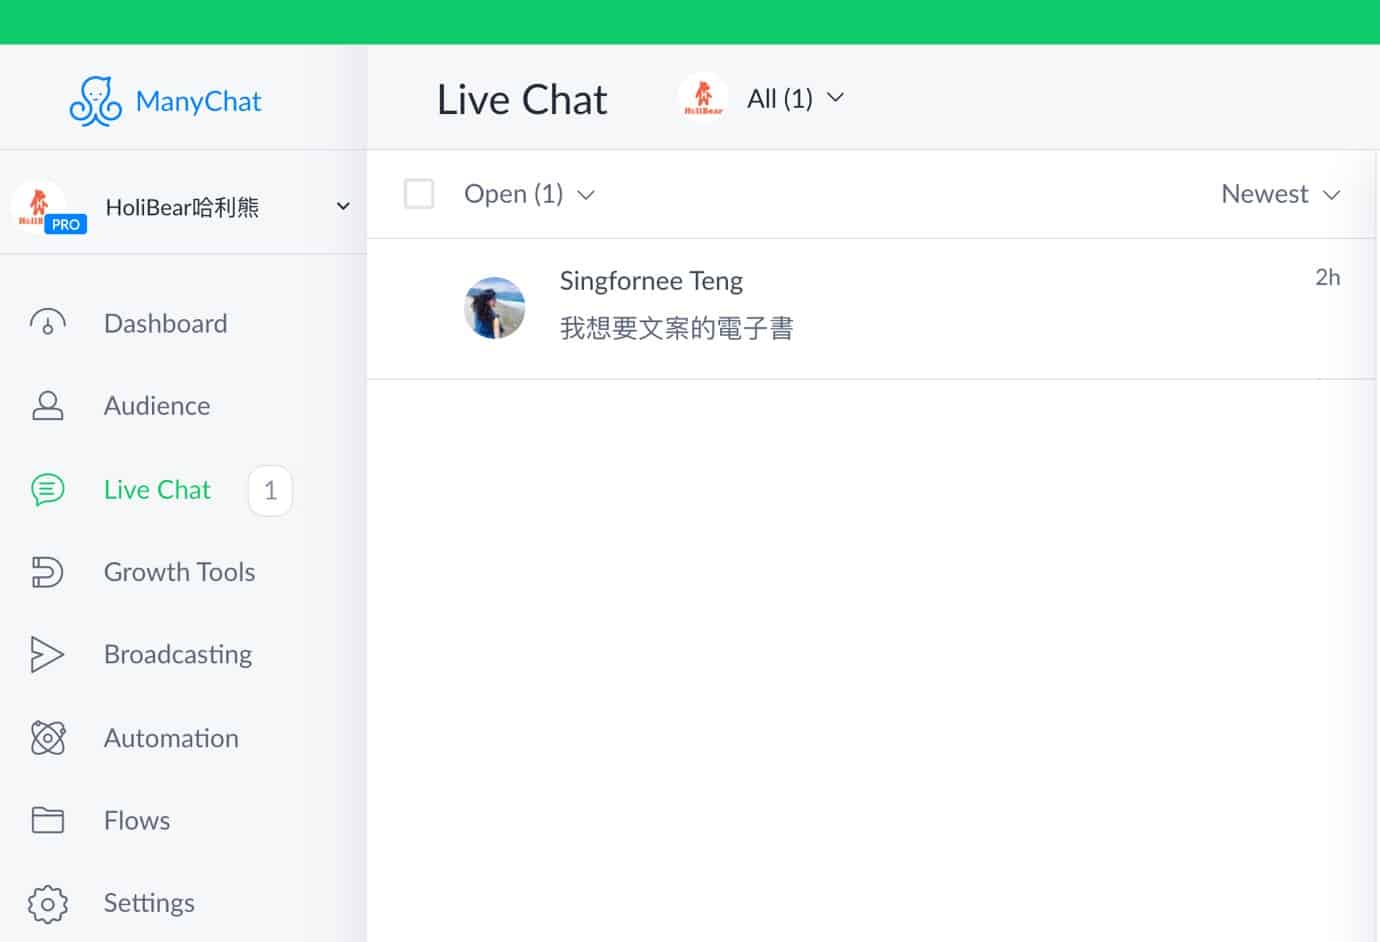
Task: Click the HoliBear avatar beside All (1)
Action: point(703,98)
